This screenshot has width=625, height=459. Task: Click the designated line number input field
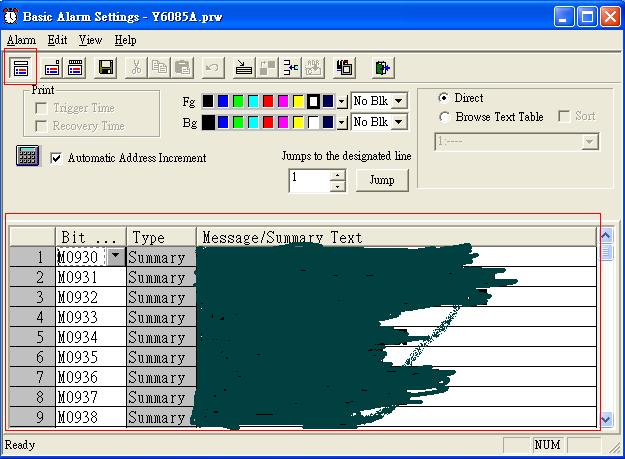[309, 180]
